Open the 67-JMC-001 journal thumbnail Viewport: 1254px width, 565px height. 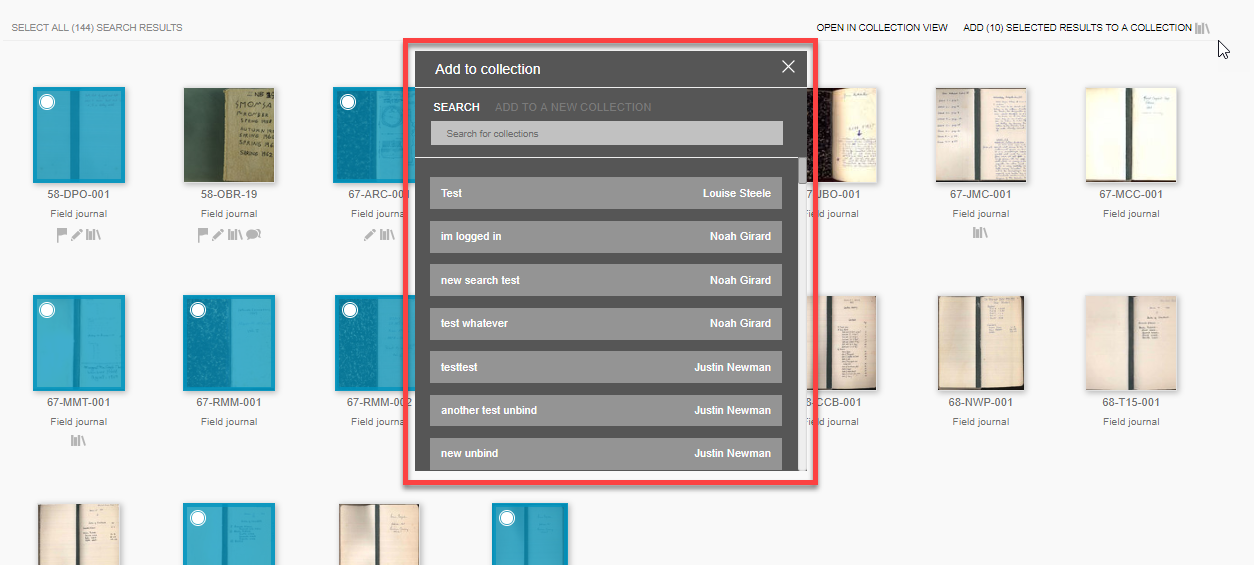pyautogui.click(x=981, y=135)
